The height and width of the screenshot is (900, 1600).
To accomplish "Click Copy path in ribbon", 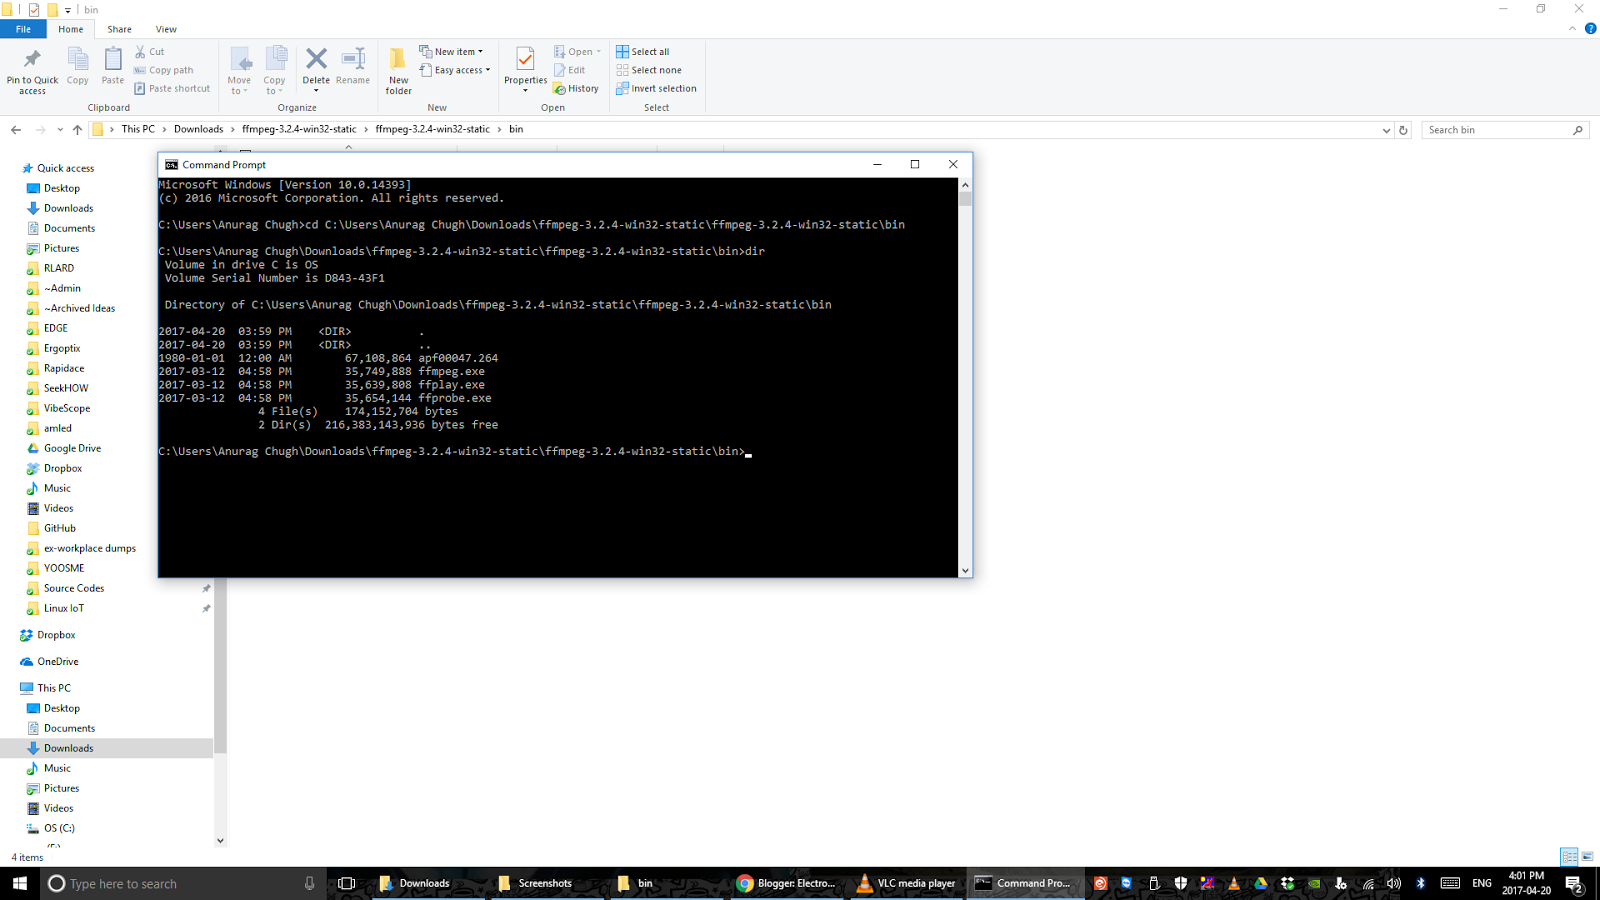I will click(164, 70).
